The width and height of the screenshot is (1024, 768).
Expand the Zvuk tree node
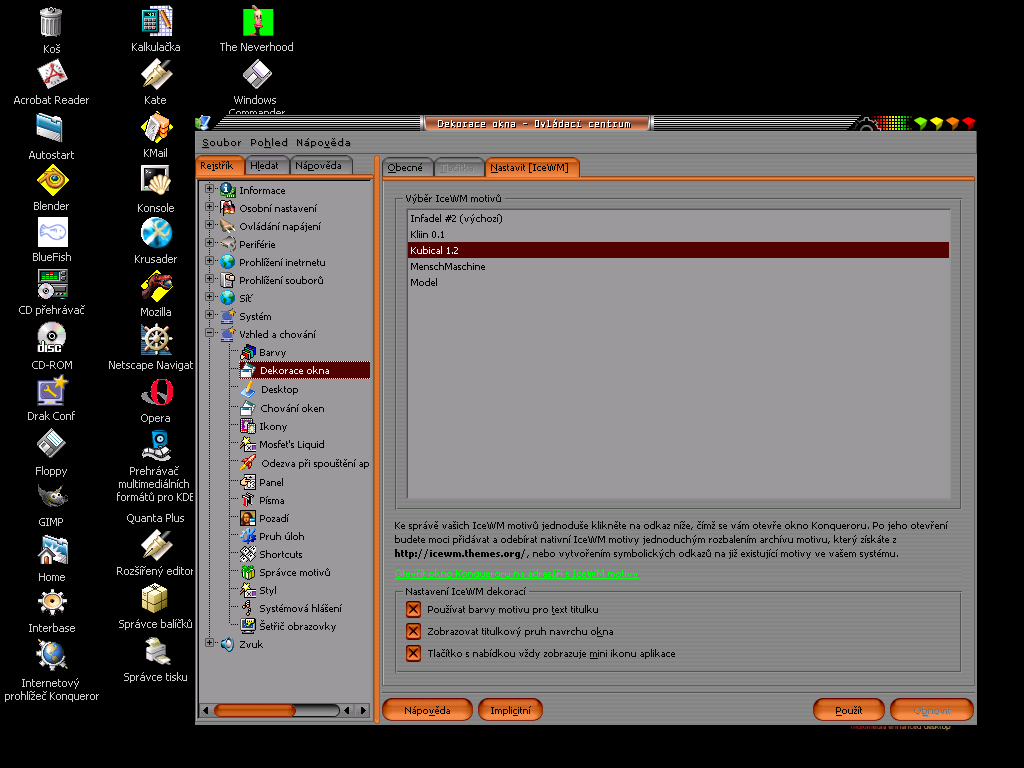point(210,643)
